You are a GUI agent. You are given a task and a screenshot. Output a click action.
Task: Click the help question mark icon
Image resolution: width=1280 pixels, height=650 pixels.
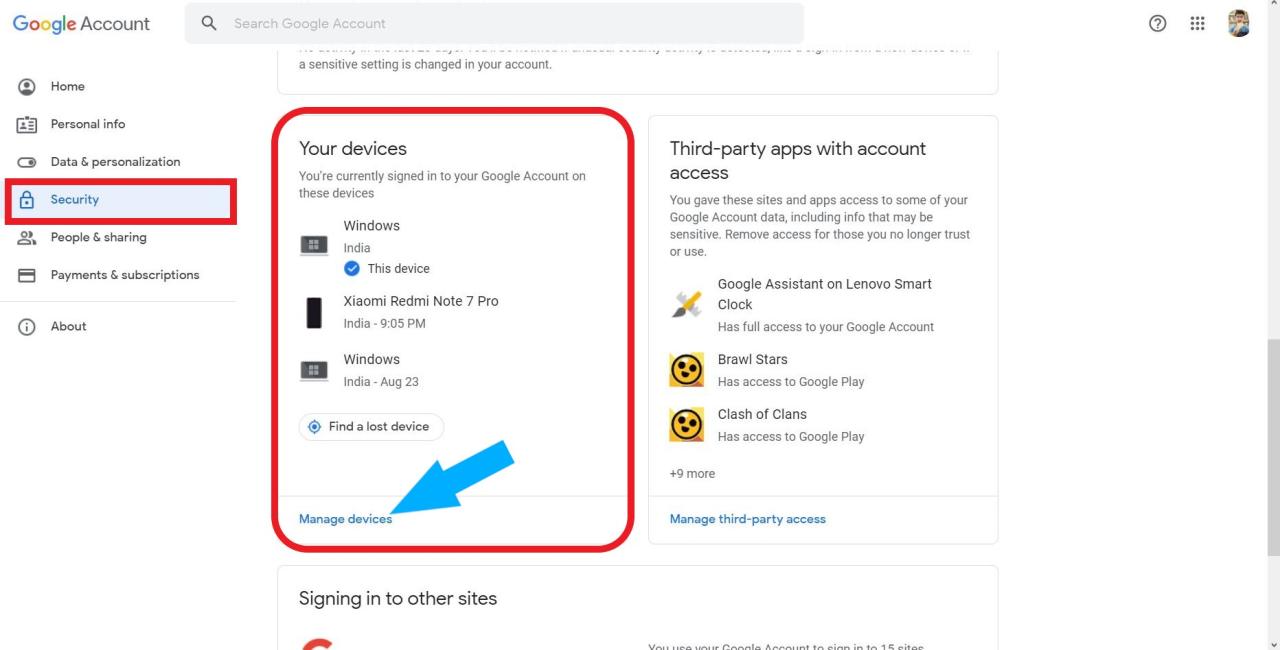pyautogui.click(x=1158, y=23)
